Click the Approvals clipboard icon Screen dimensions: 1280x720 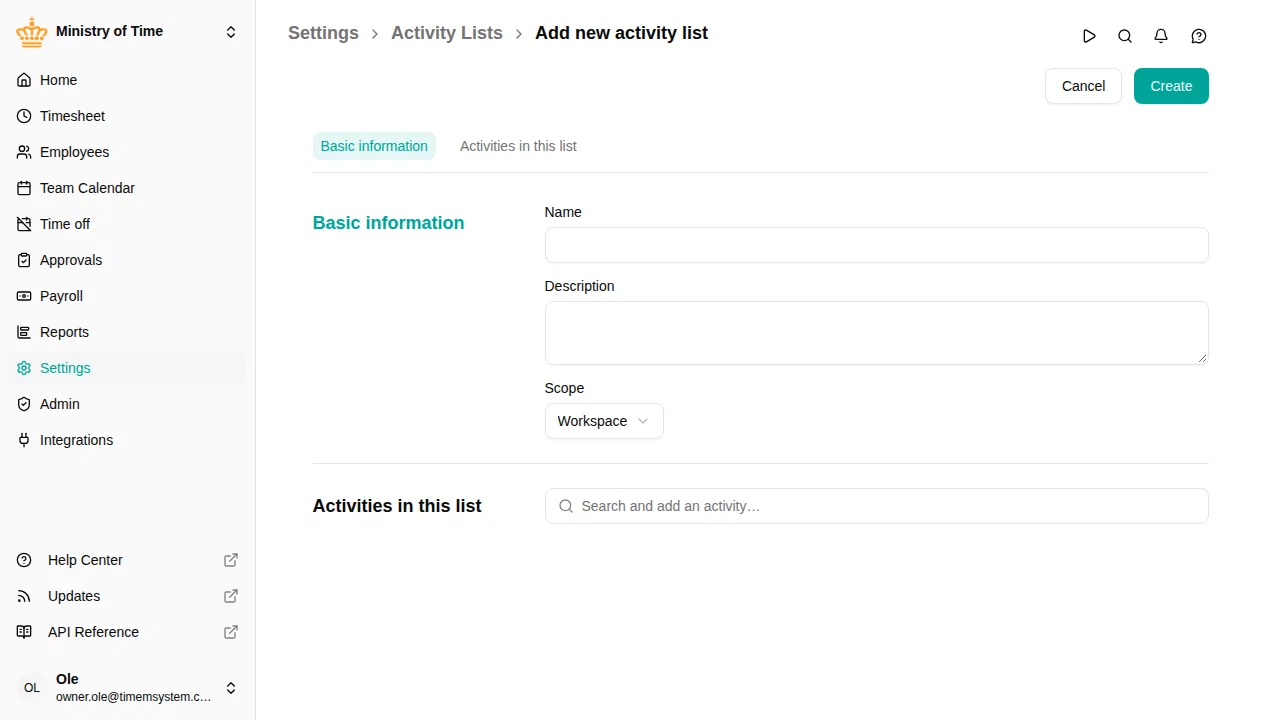tap(24, 260)
